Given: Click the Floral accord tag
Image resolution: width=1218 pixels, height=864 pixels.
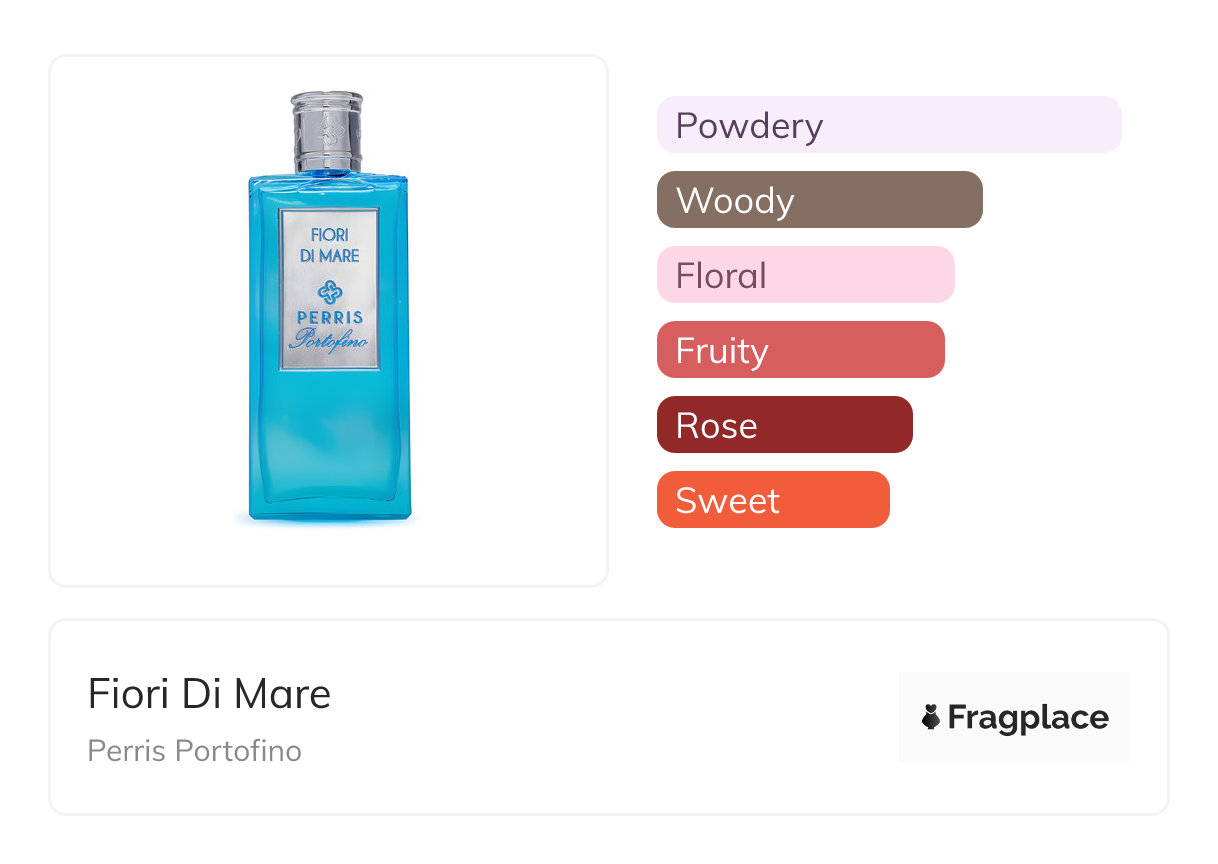Looking at the screenshot, I should 805,275.
